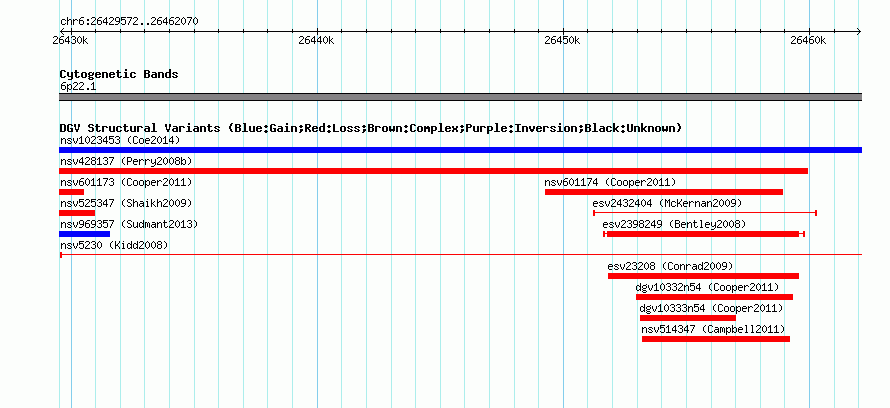This screenshot has width=890, height=408.
Task: Click the dgv10333n54 (Cooper2011) label
Action: point(711,308)
